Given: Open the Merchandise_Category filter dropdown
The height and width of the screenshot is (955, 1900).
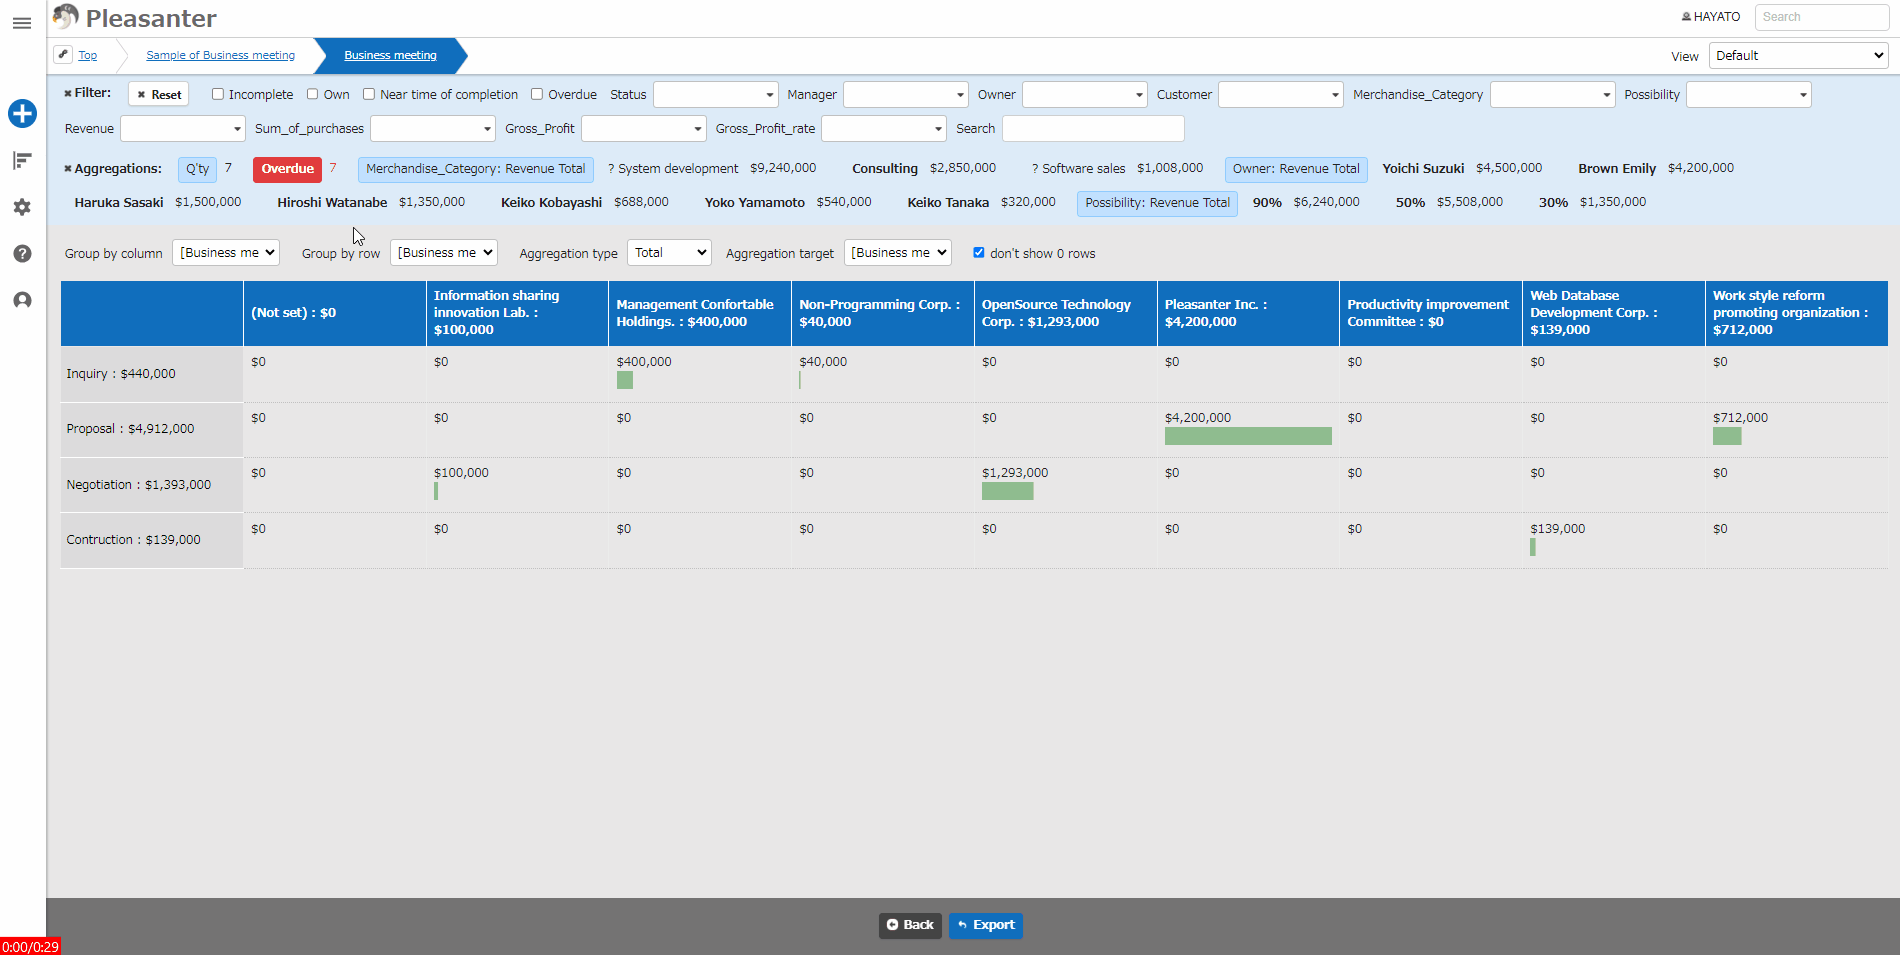Looking at the screenshot, I should pyautogui.click(x=1552, y=95).
